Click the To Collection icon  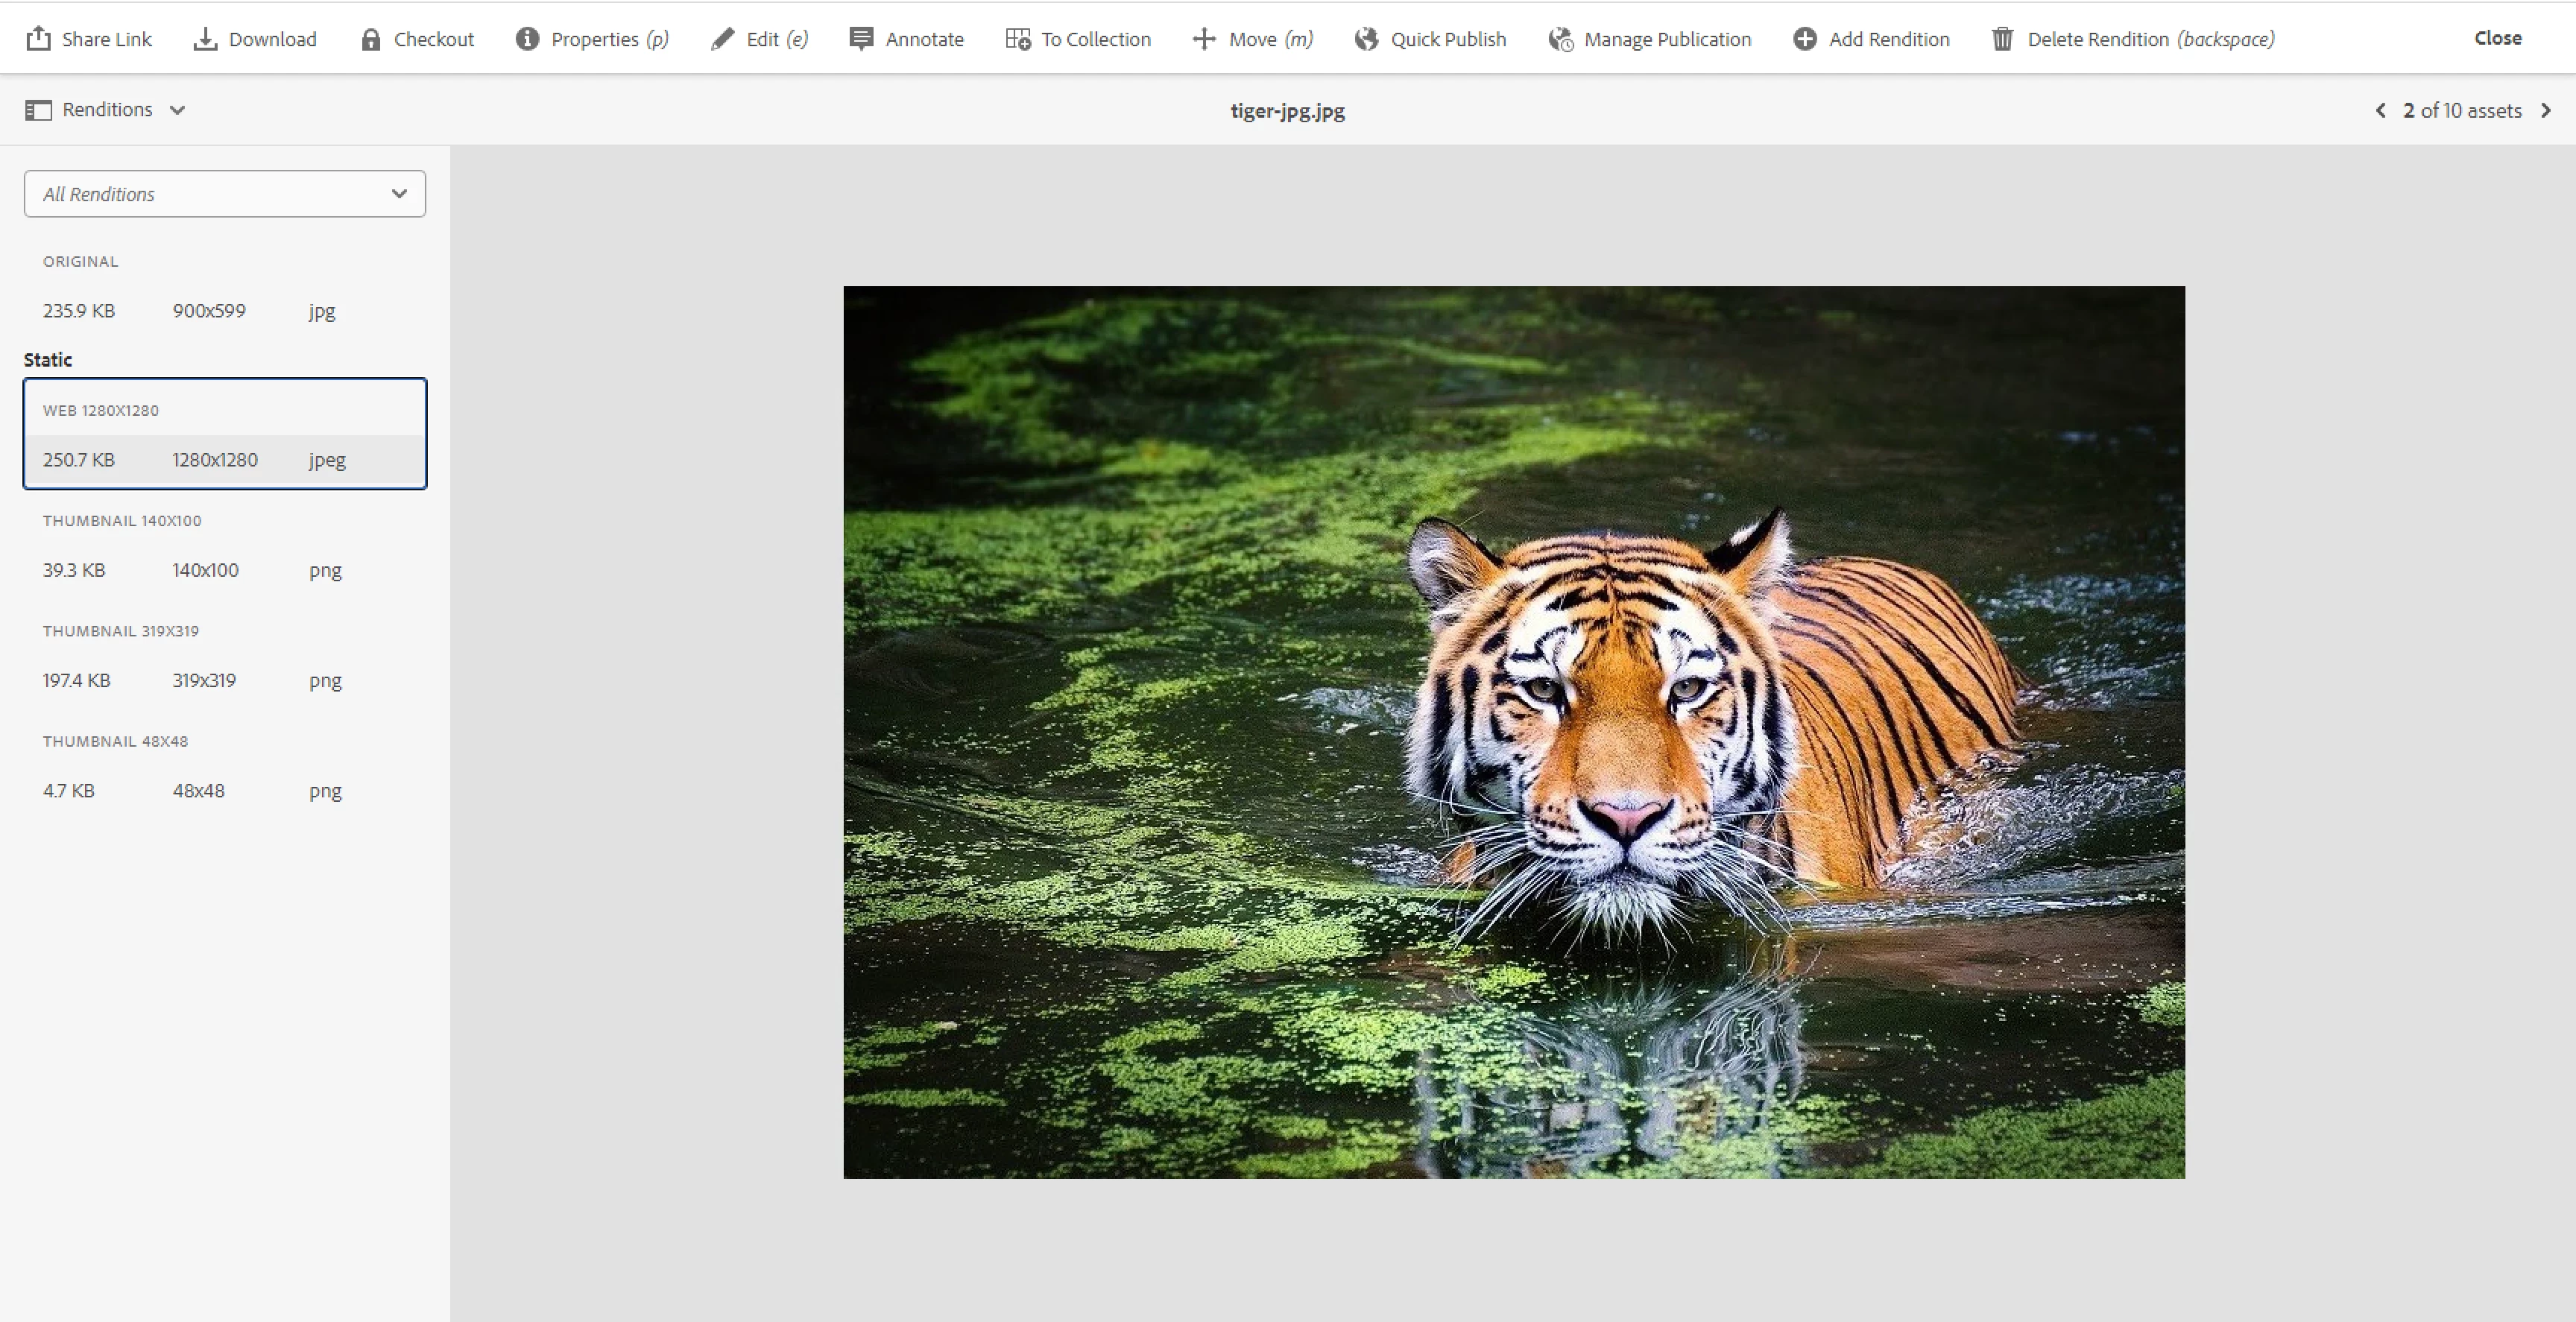pyautogui.click(x=1018, y=39)
